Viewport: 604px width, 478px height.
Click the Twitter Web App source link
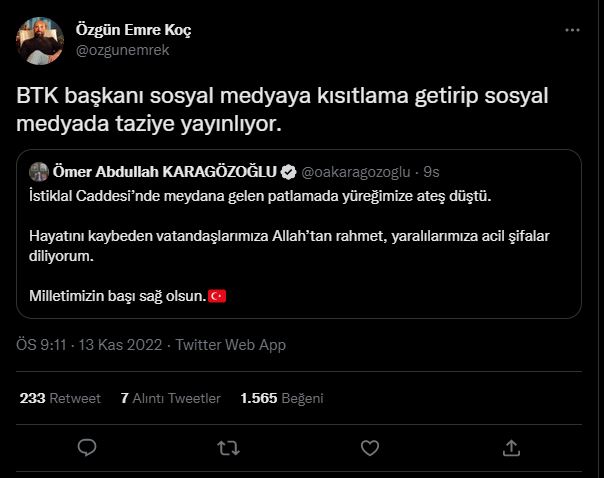(231, 344)
